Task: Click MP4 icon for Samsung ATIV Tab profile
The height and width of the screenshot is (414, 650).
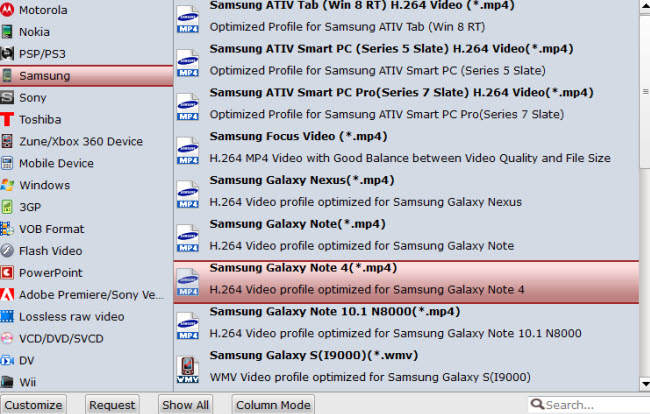Action: [188, 19]
